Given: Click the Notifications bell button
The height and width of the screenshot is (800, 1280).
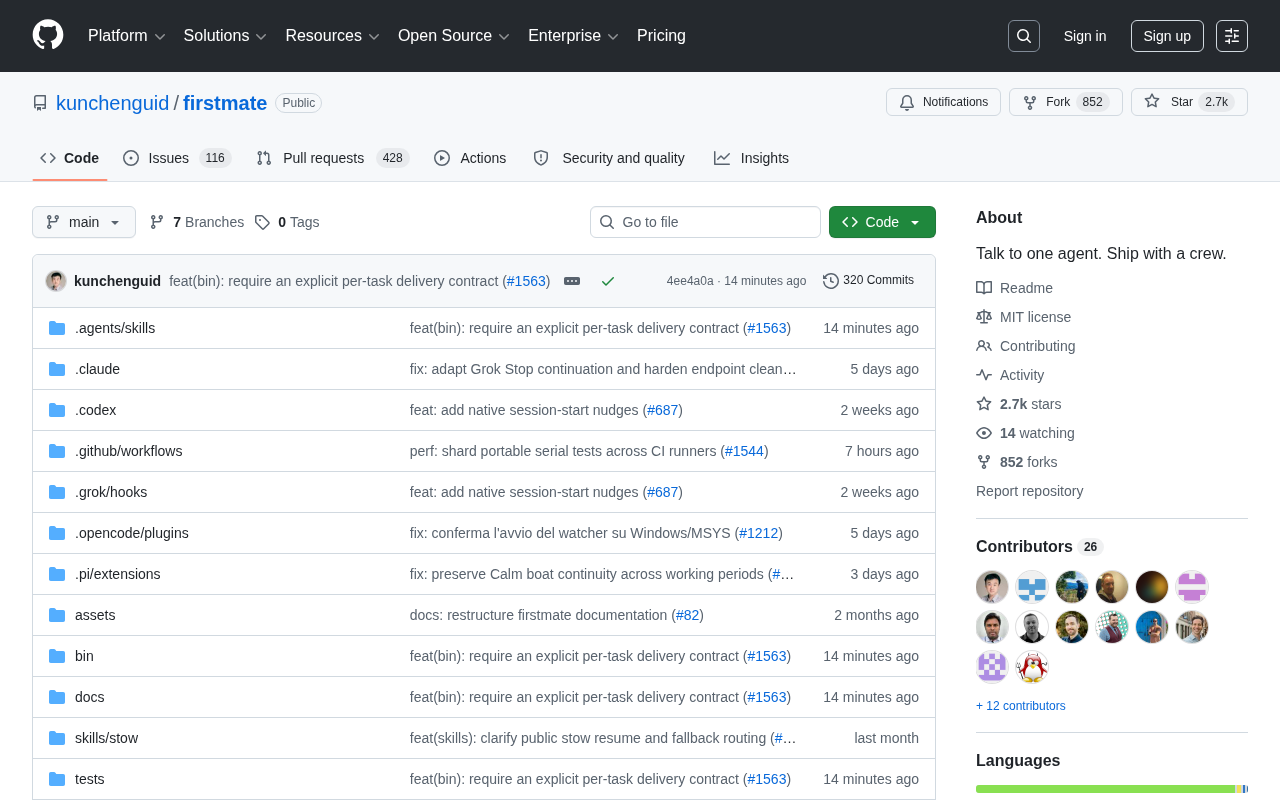Looking at the screenshot, I should tap(943, 102).
